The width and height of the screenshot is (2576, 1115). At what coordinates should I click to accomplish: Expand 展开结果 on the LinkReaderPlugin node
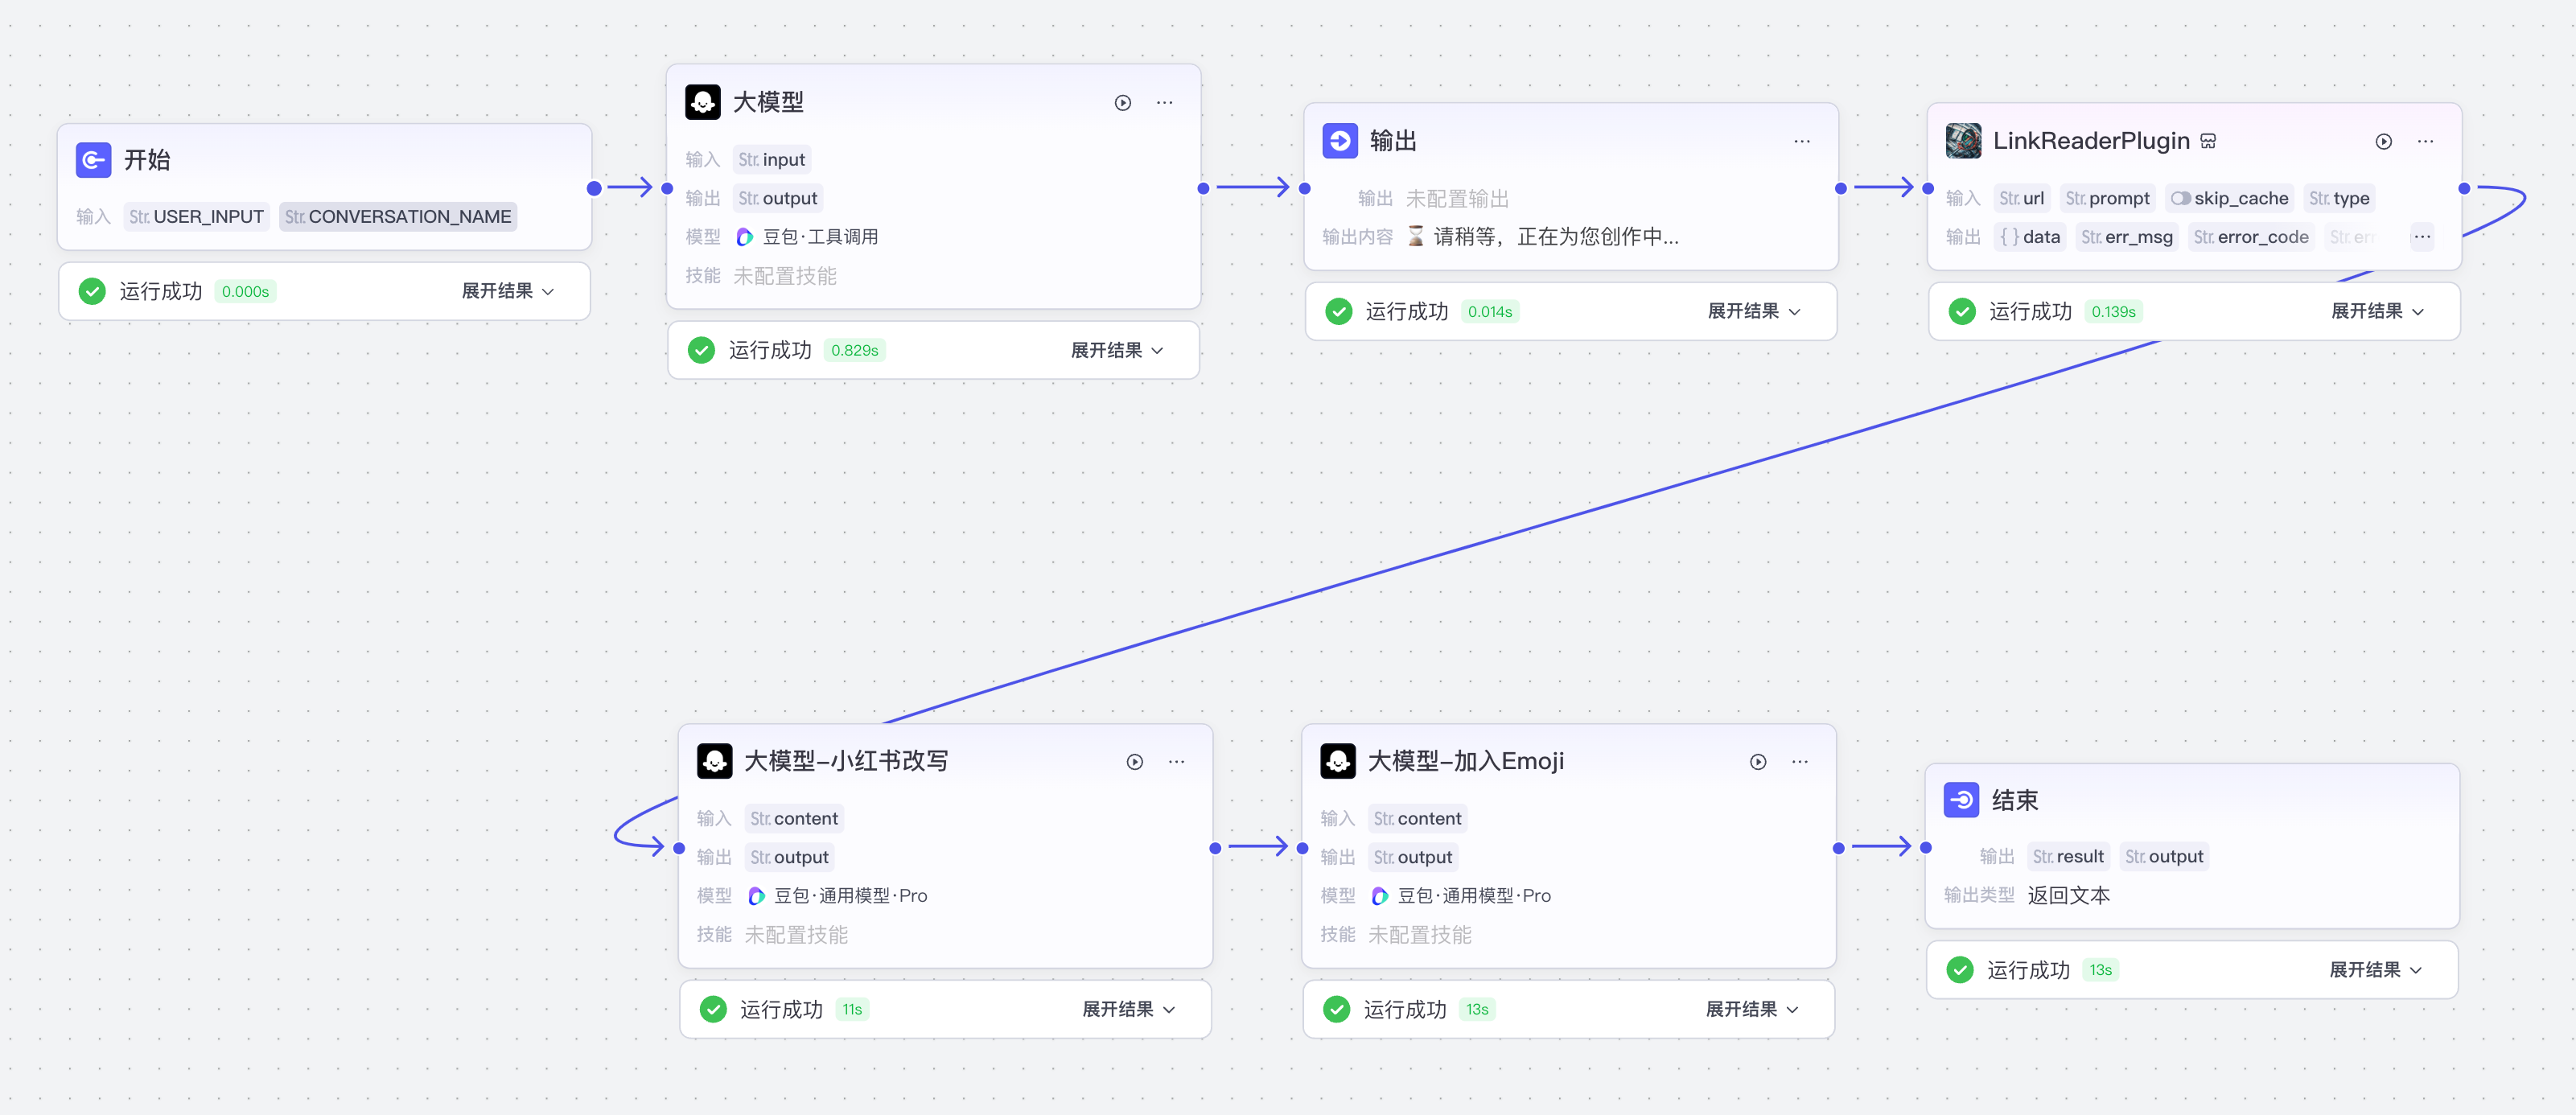pos(2376,311)
